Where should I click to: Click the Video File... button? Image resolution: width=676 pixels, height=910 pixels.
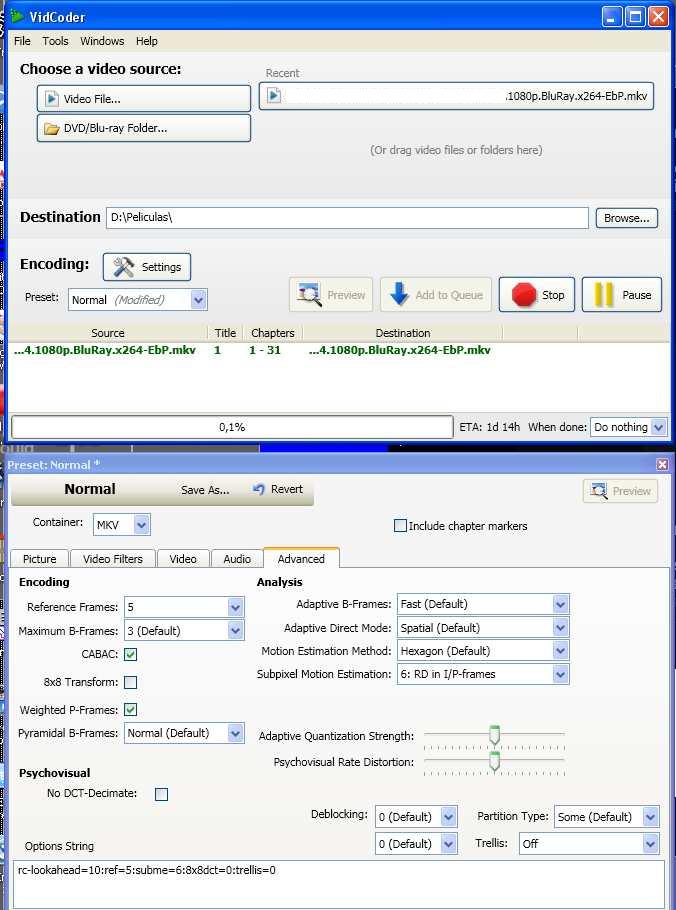pyautogui.click(x=144, y=99)
